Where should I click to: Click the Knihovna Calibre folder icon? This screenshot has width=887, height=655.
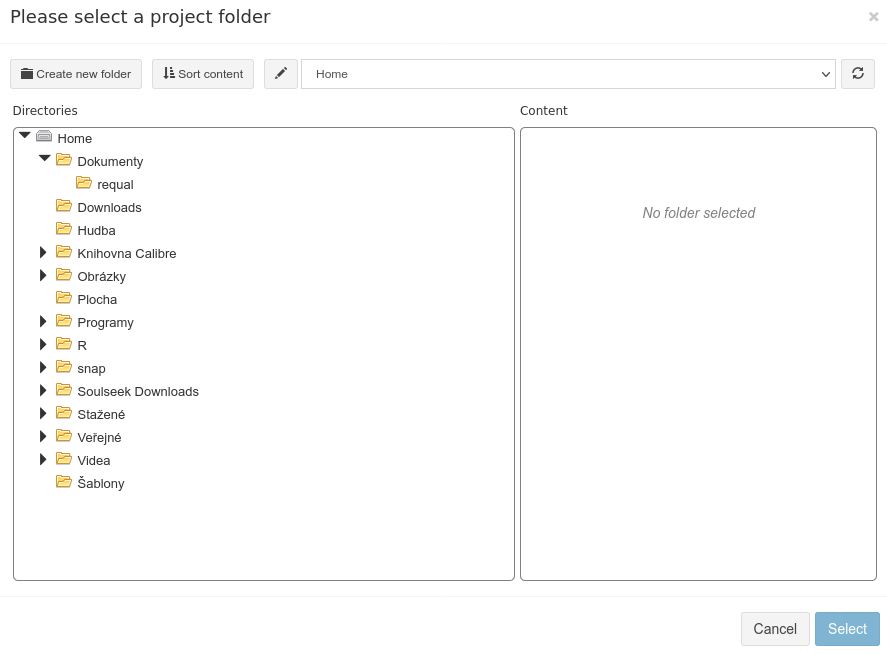coord(64,252)
